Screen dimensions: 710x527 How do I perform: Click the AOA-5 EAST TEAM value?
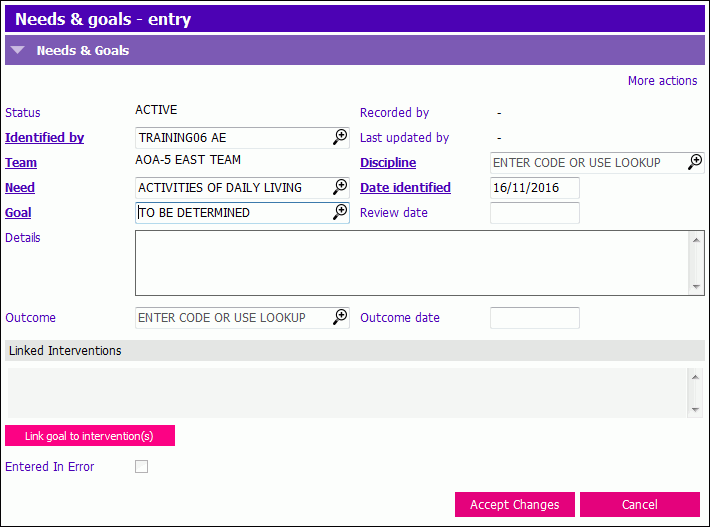[188, 159]
